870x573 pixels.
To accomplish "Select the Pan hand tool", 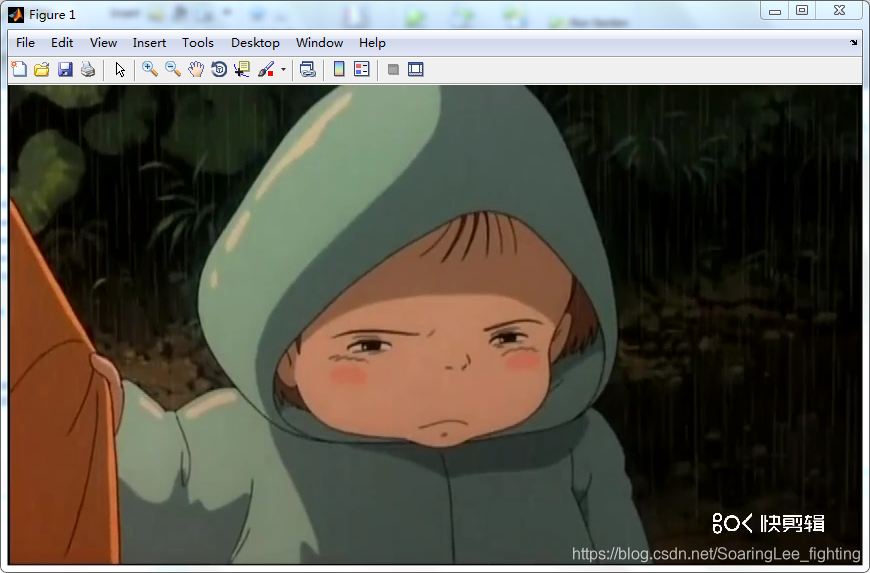I will (196, 69).
